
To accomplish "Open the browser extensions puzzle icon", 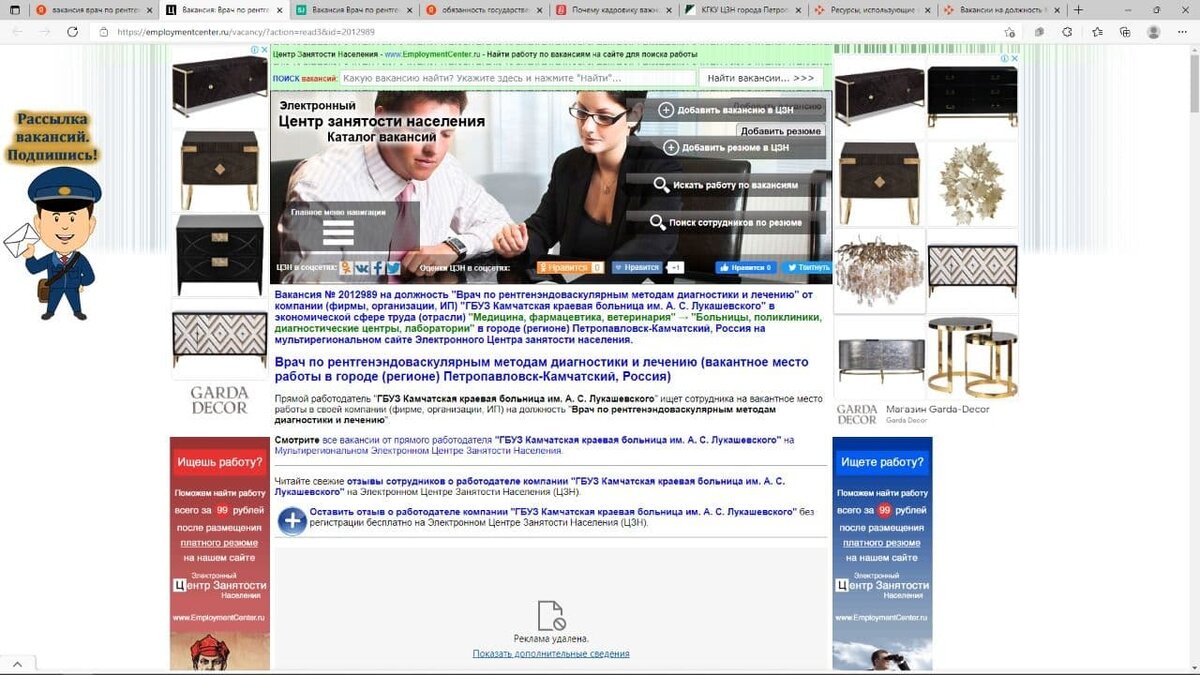I will (1067, 32).
